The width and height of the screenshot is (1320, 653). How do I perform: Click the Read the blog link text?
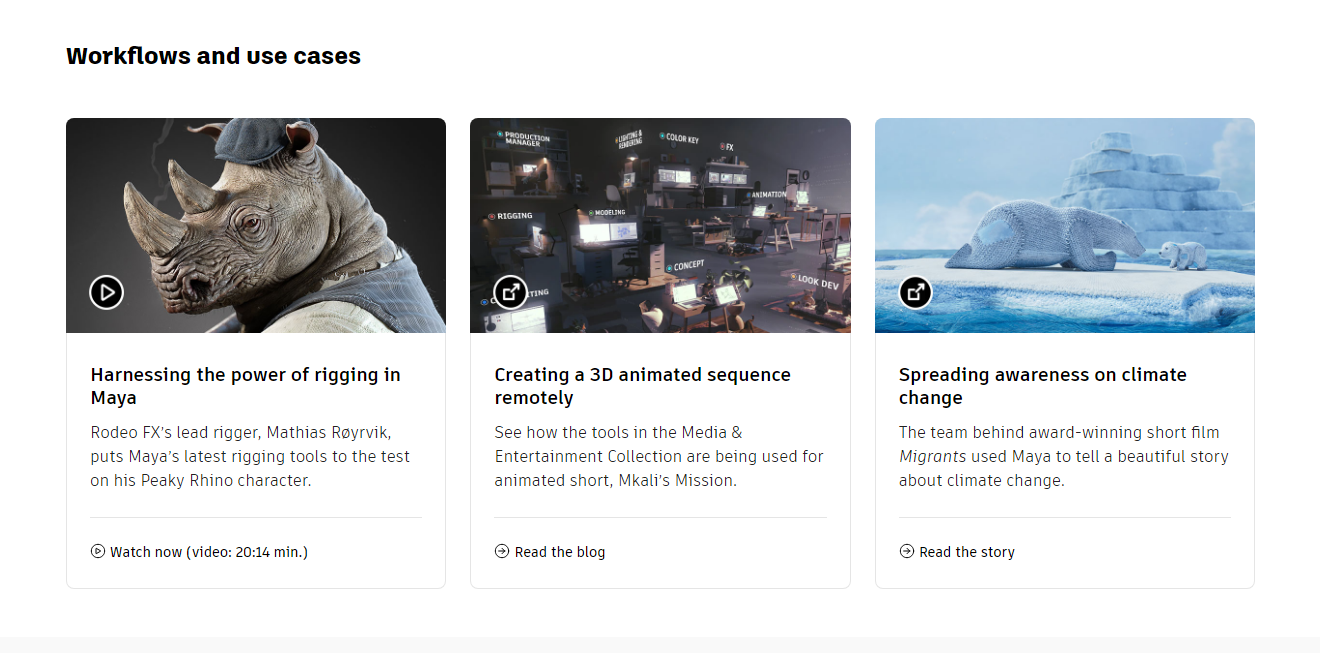560,552
